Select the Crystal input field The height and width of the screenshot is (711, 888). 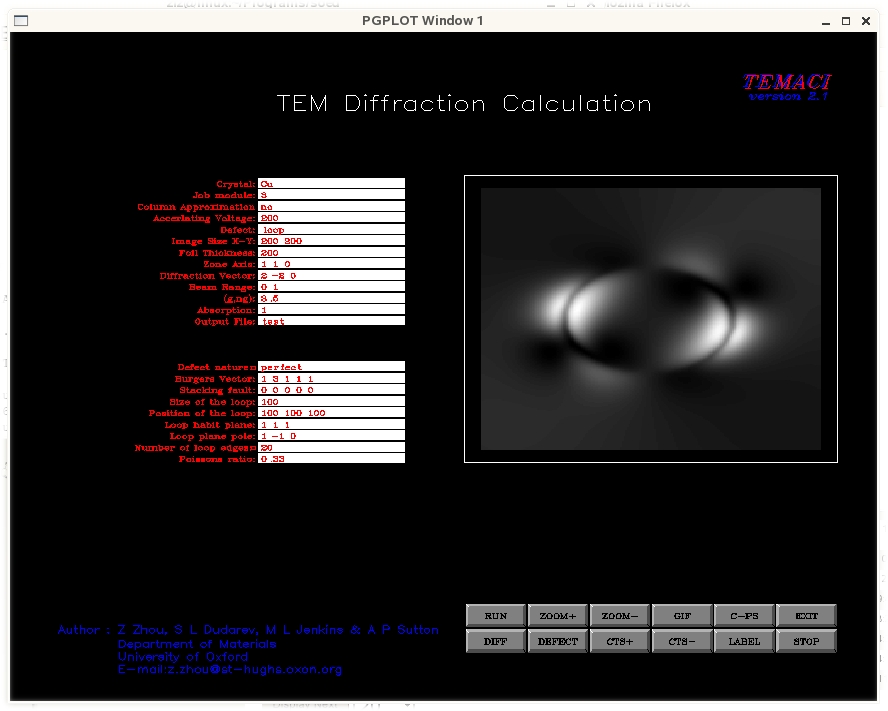click(331, 184)
